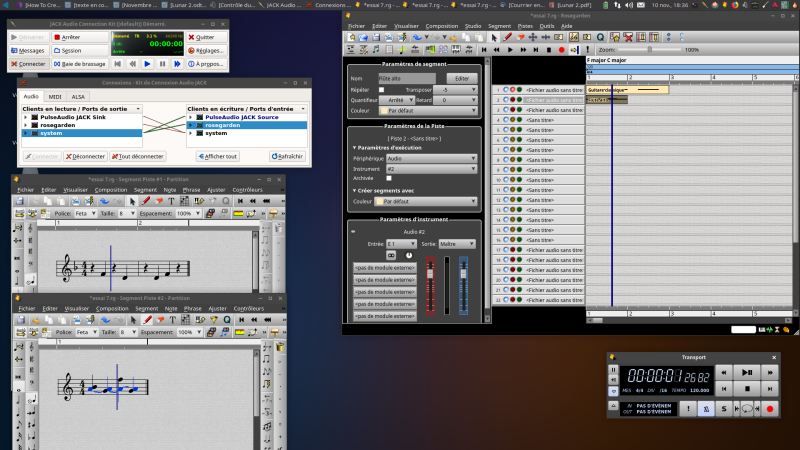Open the Quantifieur dropdown
The image size is (800, 450).
point(398,100)
